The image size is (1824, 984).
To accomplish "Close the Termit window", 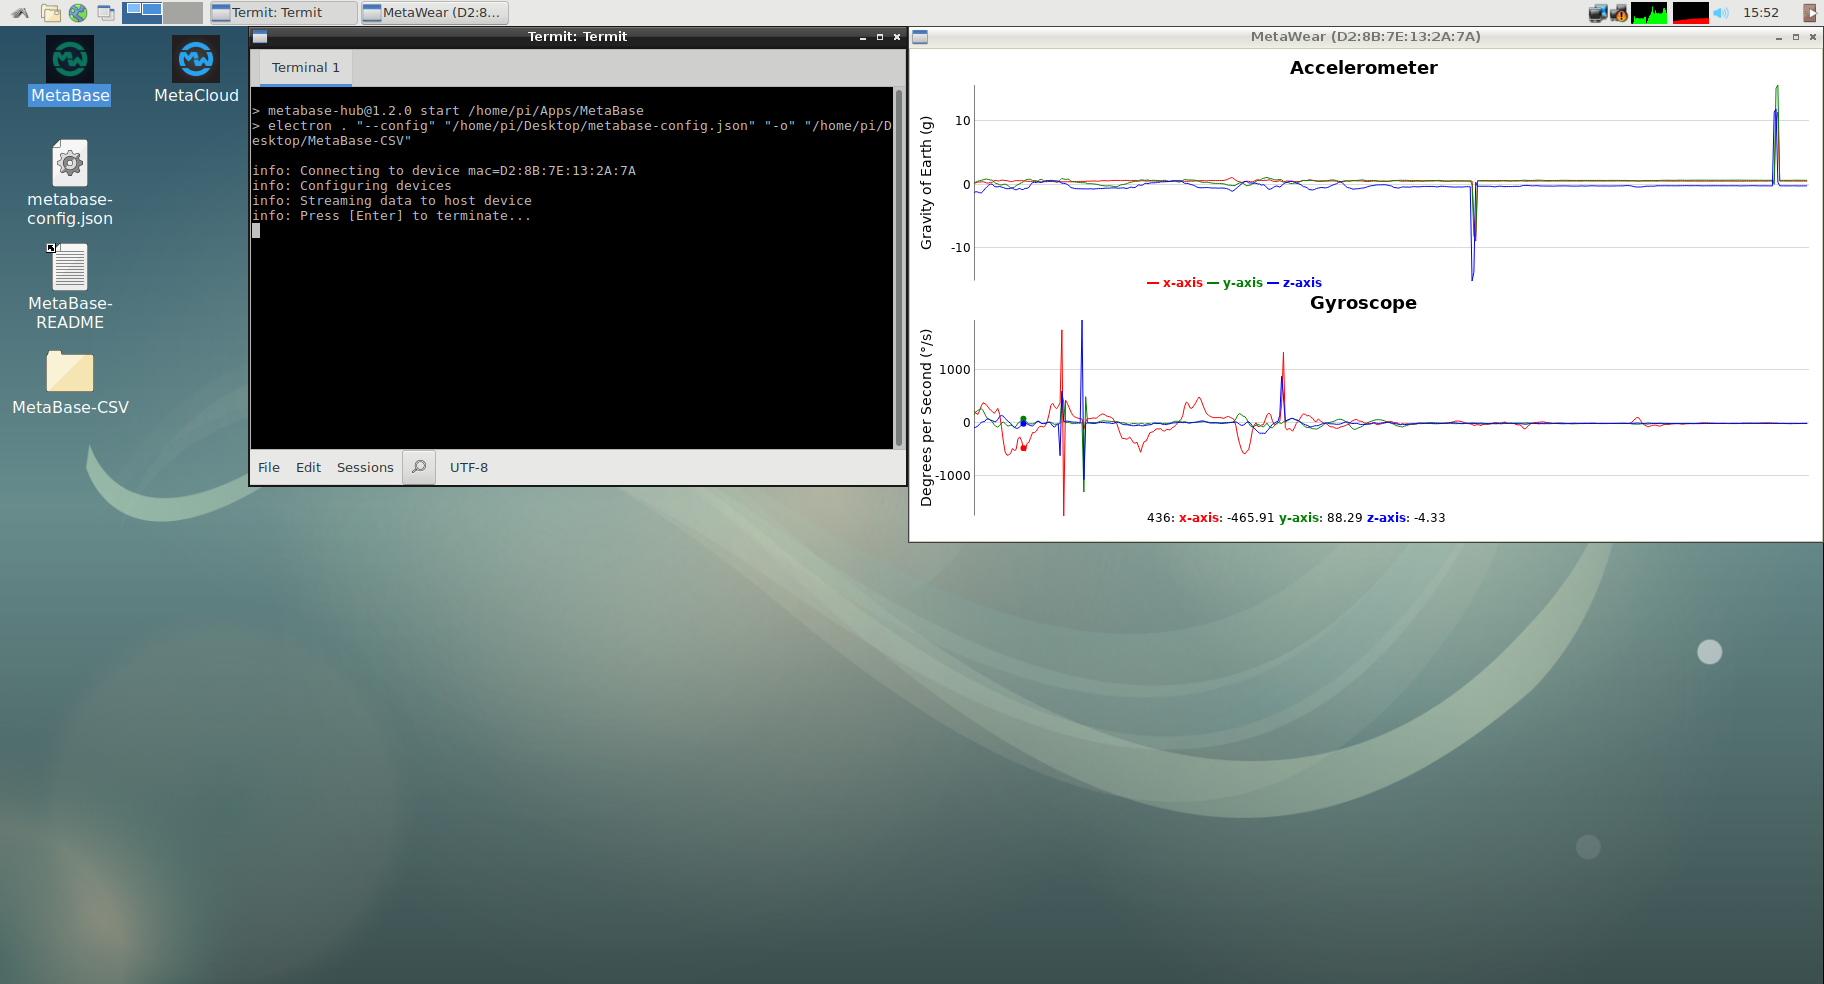I will (897, 37).
